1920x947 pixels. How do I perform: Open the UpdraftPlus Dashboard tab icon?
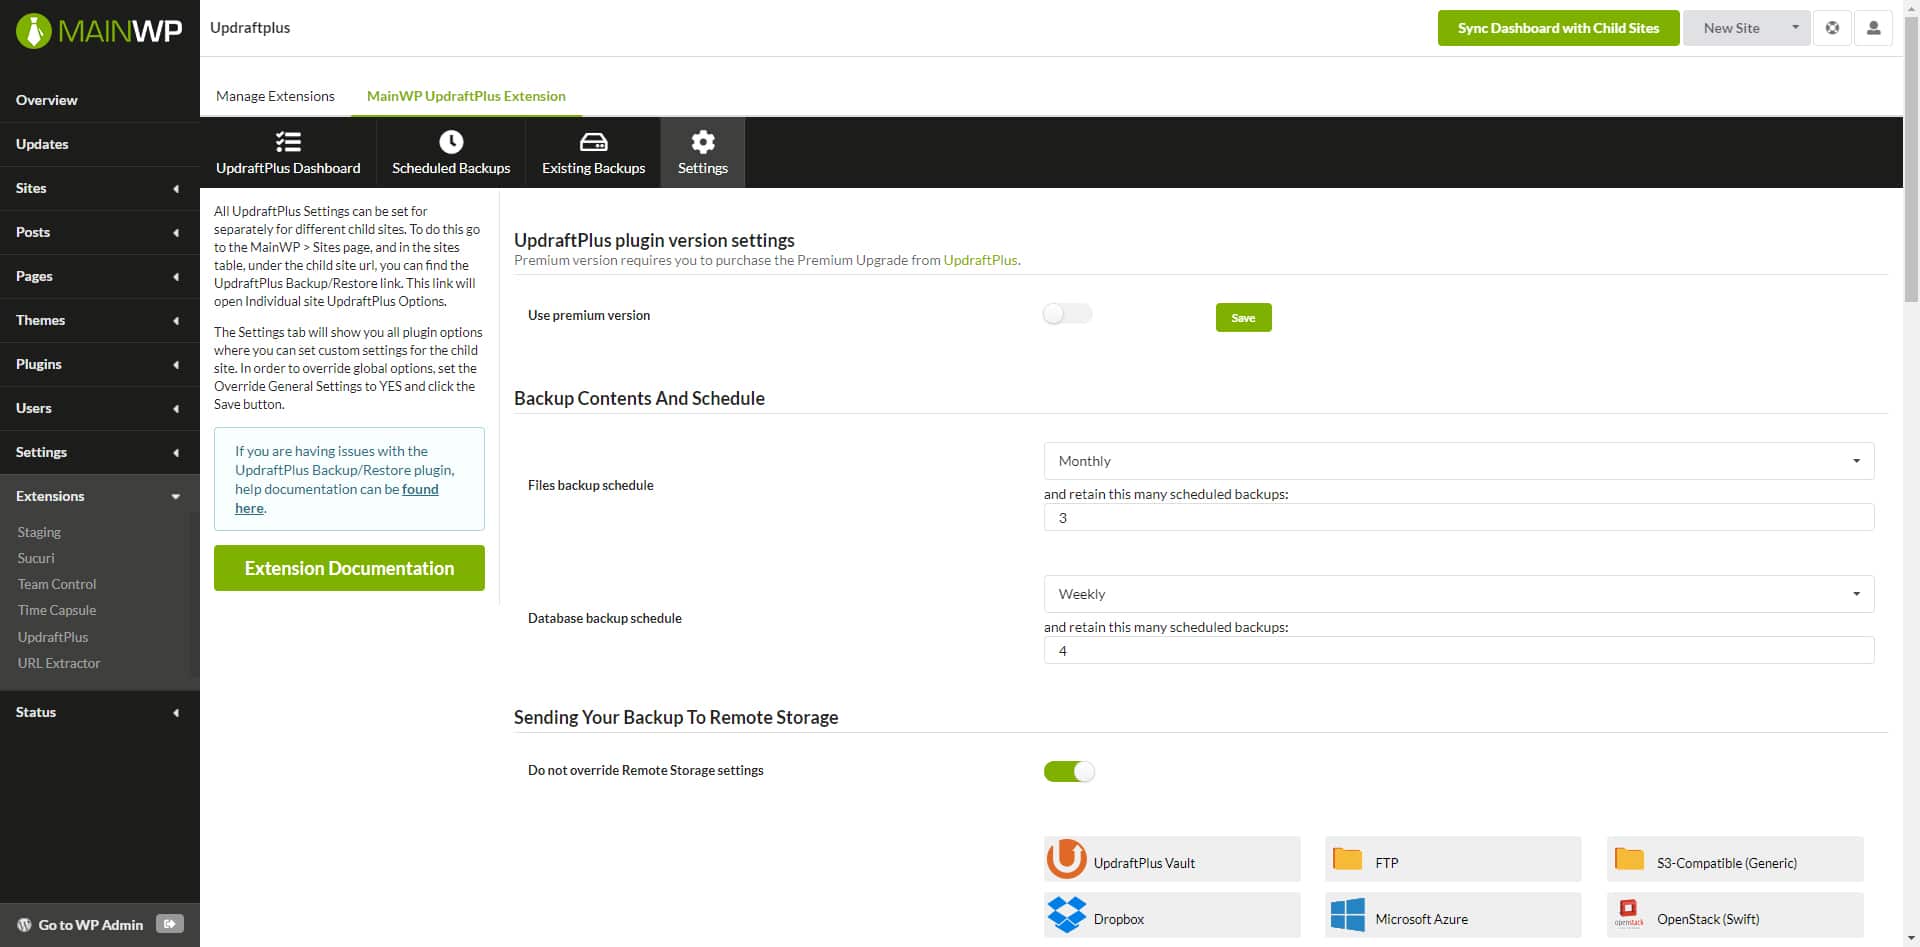[288, 142]
